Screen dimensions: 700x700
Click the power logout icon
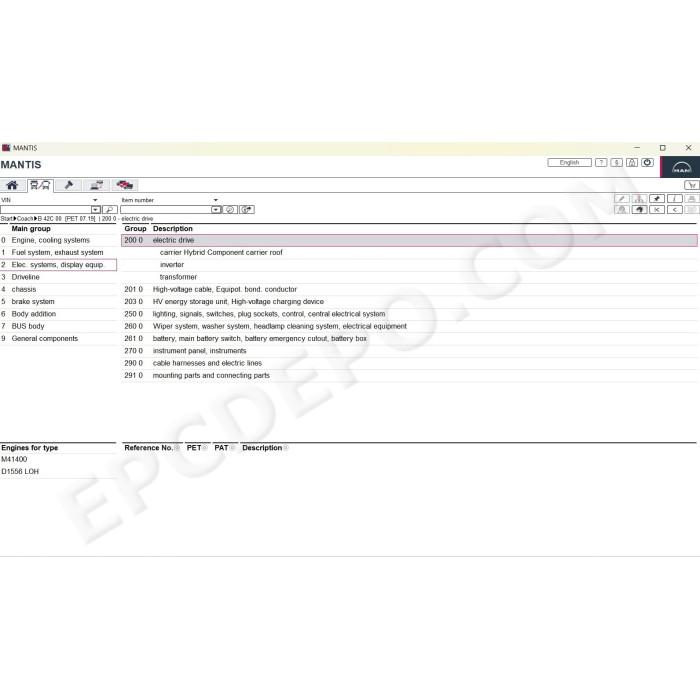pyautogui.click(x=647, y=162)
